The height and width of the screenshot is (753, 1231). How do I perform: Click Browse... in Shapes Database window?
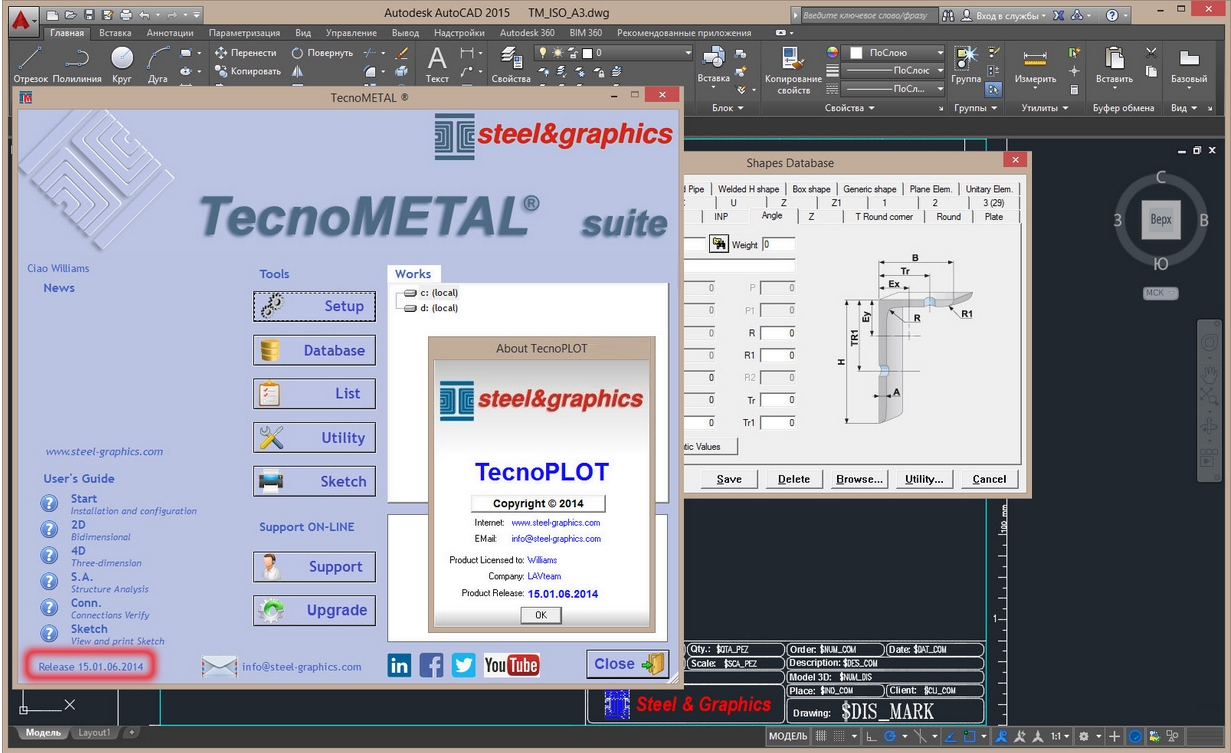(859, 479)
